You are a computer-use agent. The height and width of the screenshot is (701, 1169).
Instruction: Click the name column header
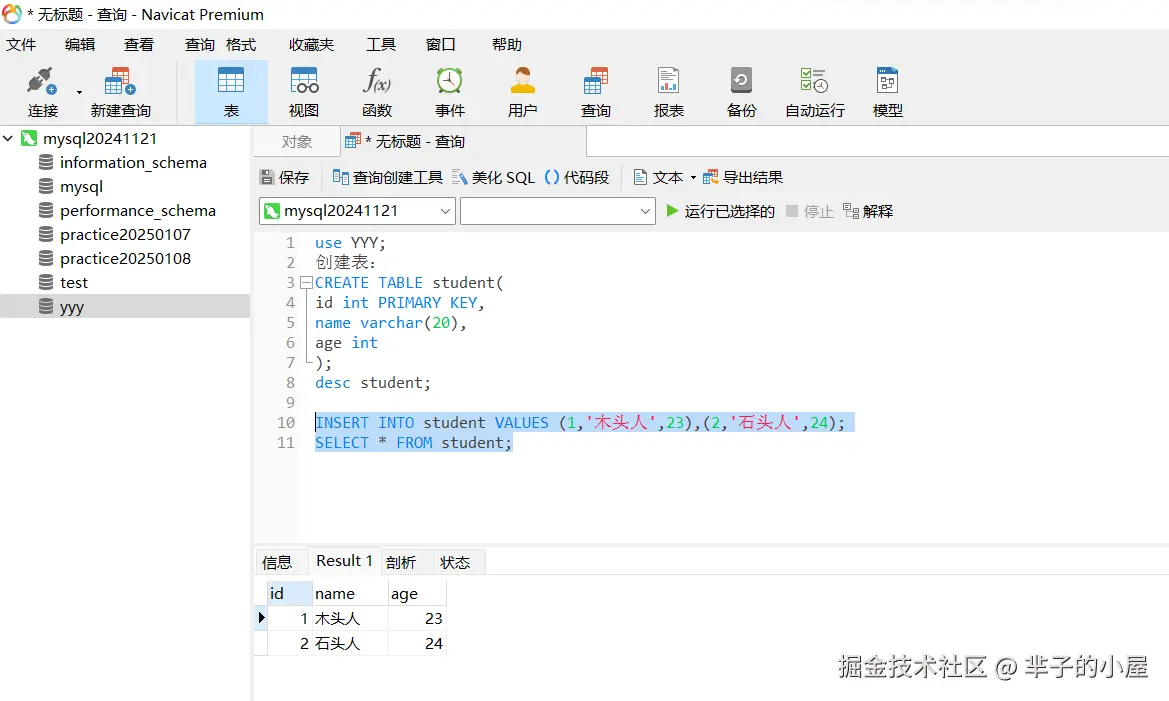(x=350, y=594)
